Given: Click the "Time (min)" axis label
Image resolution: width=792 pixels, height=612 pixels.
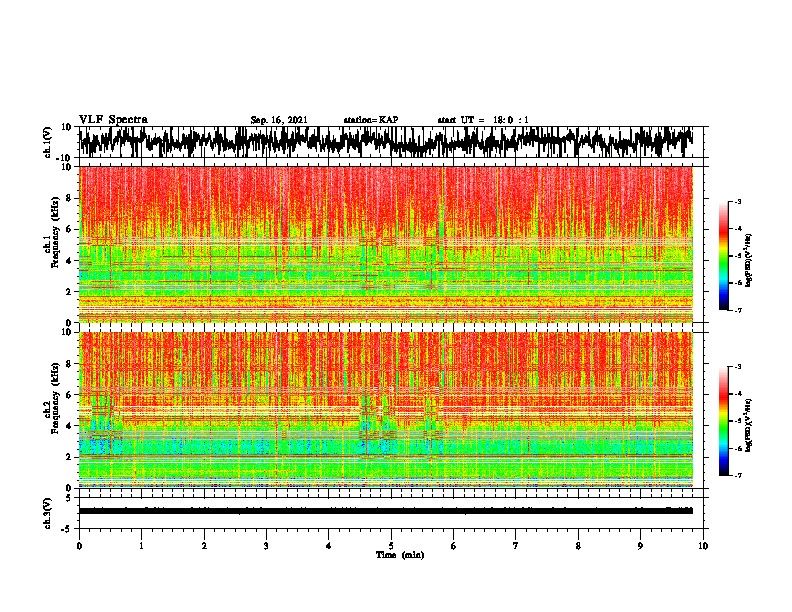Looking at the screenshot, I should pos(400,555).
